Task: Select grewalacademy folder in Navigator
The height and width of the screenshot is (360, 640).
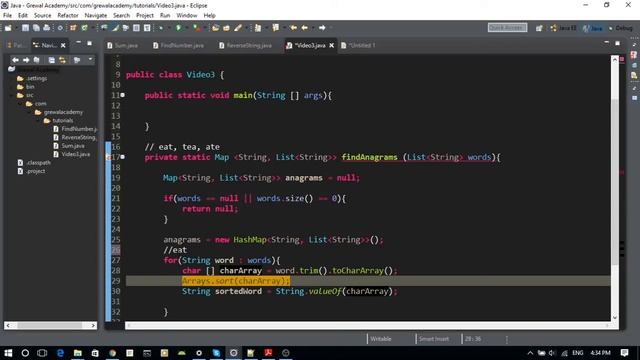Action: [x=58, y=112]
